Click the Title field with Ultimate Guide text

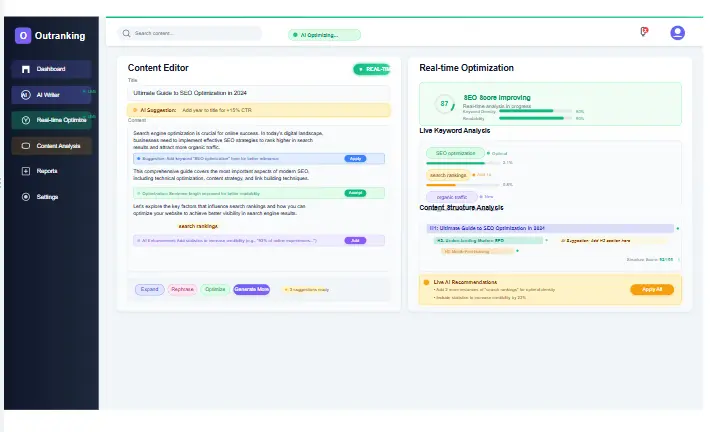259,93
